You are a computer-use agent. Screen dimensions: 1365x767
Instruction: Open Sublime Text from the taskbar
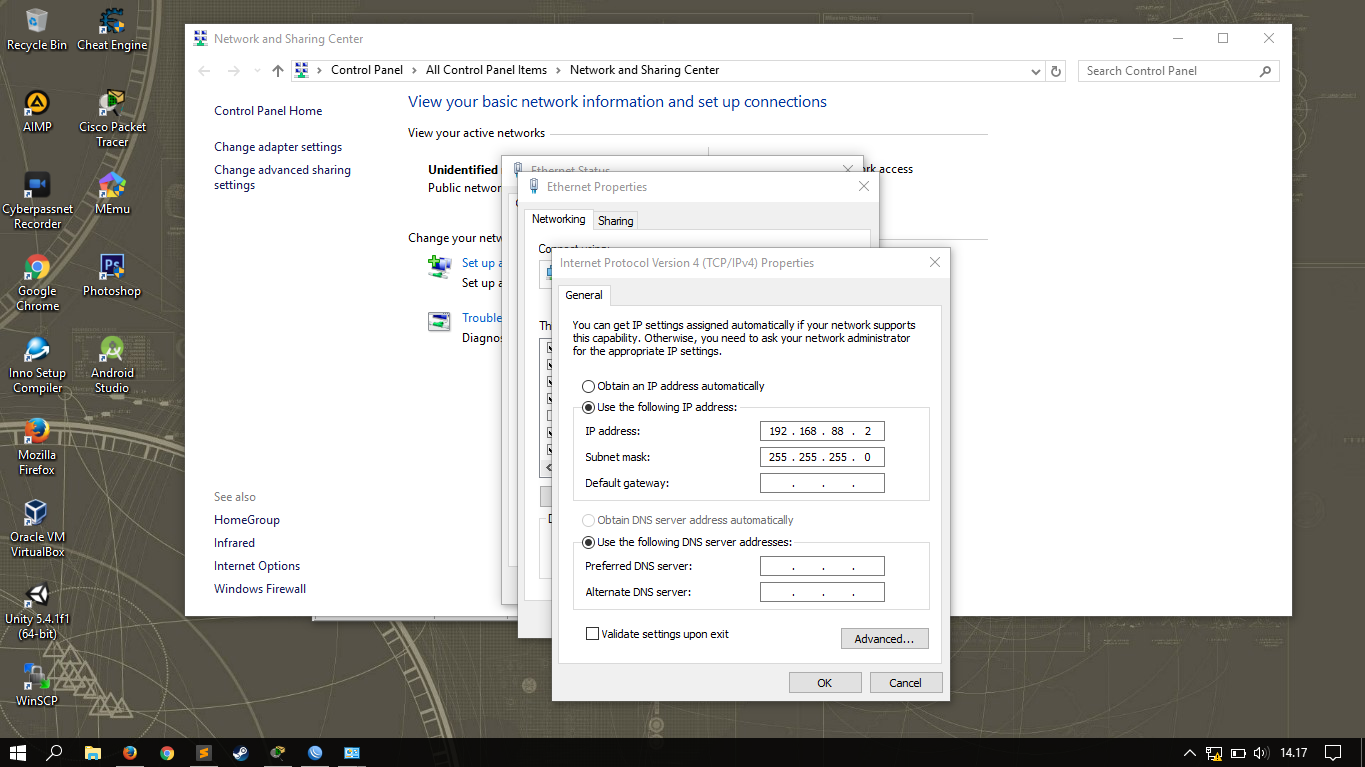click(x=204, y=752)
